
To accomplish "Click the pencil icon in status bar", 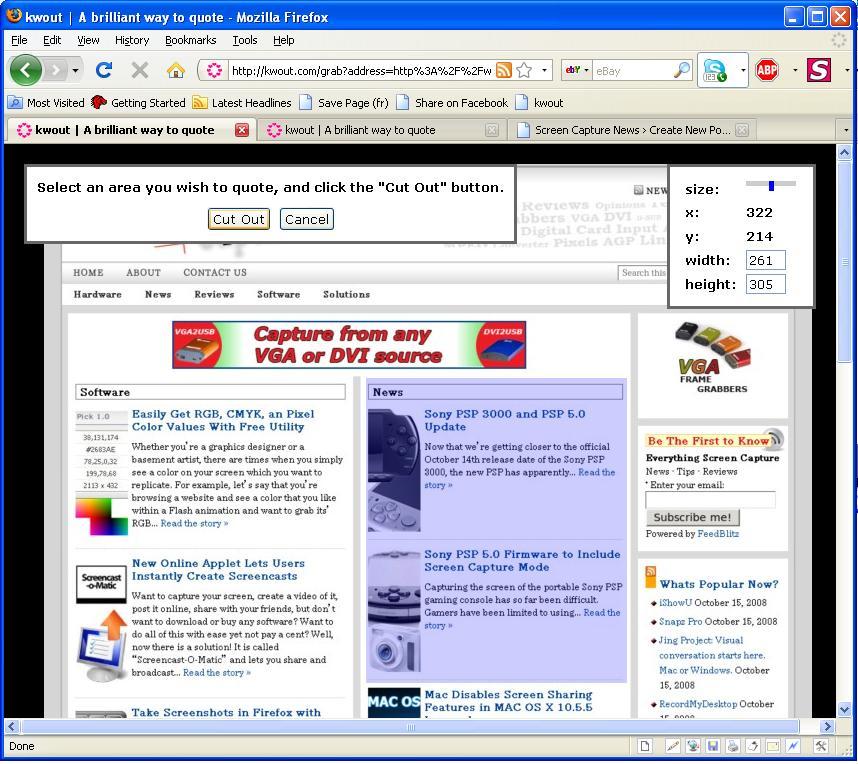I will click(673, 746).
